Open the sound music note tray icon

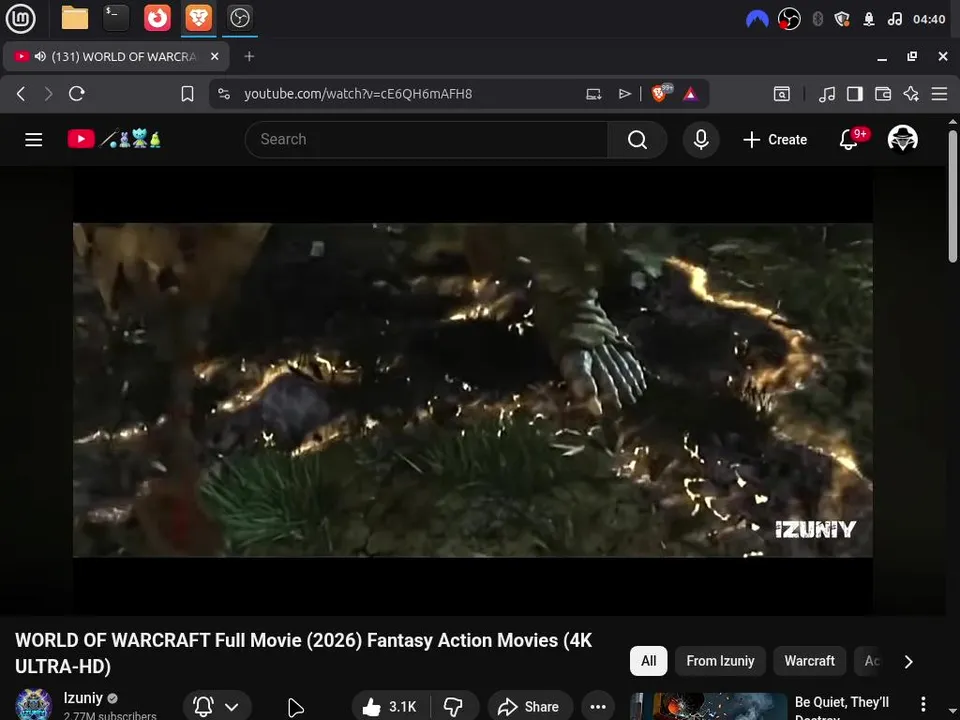[x=894, y=20]
